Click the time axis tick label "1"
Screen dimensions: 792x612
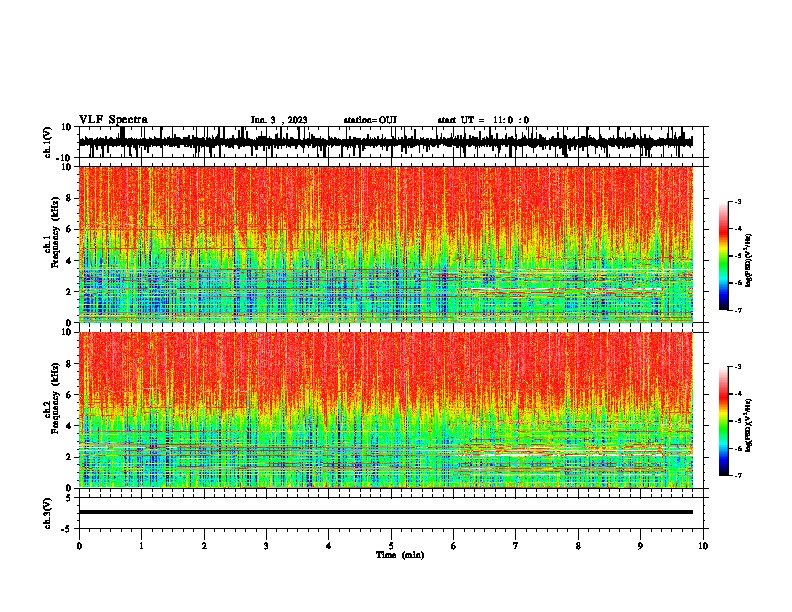click(141, 546)
